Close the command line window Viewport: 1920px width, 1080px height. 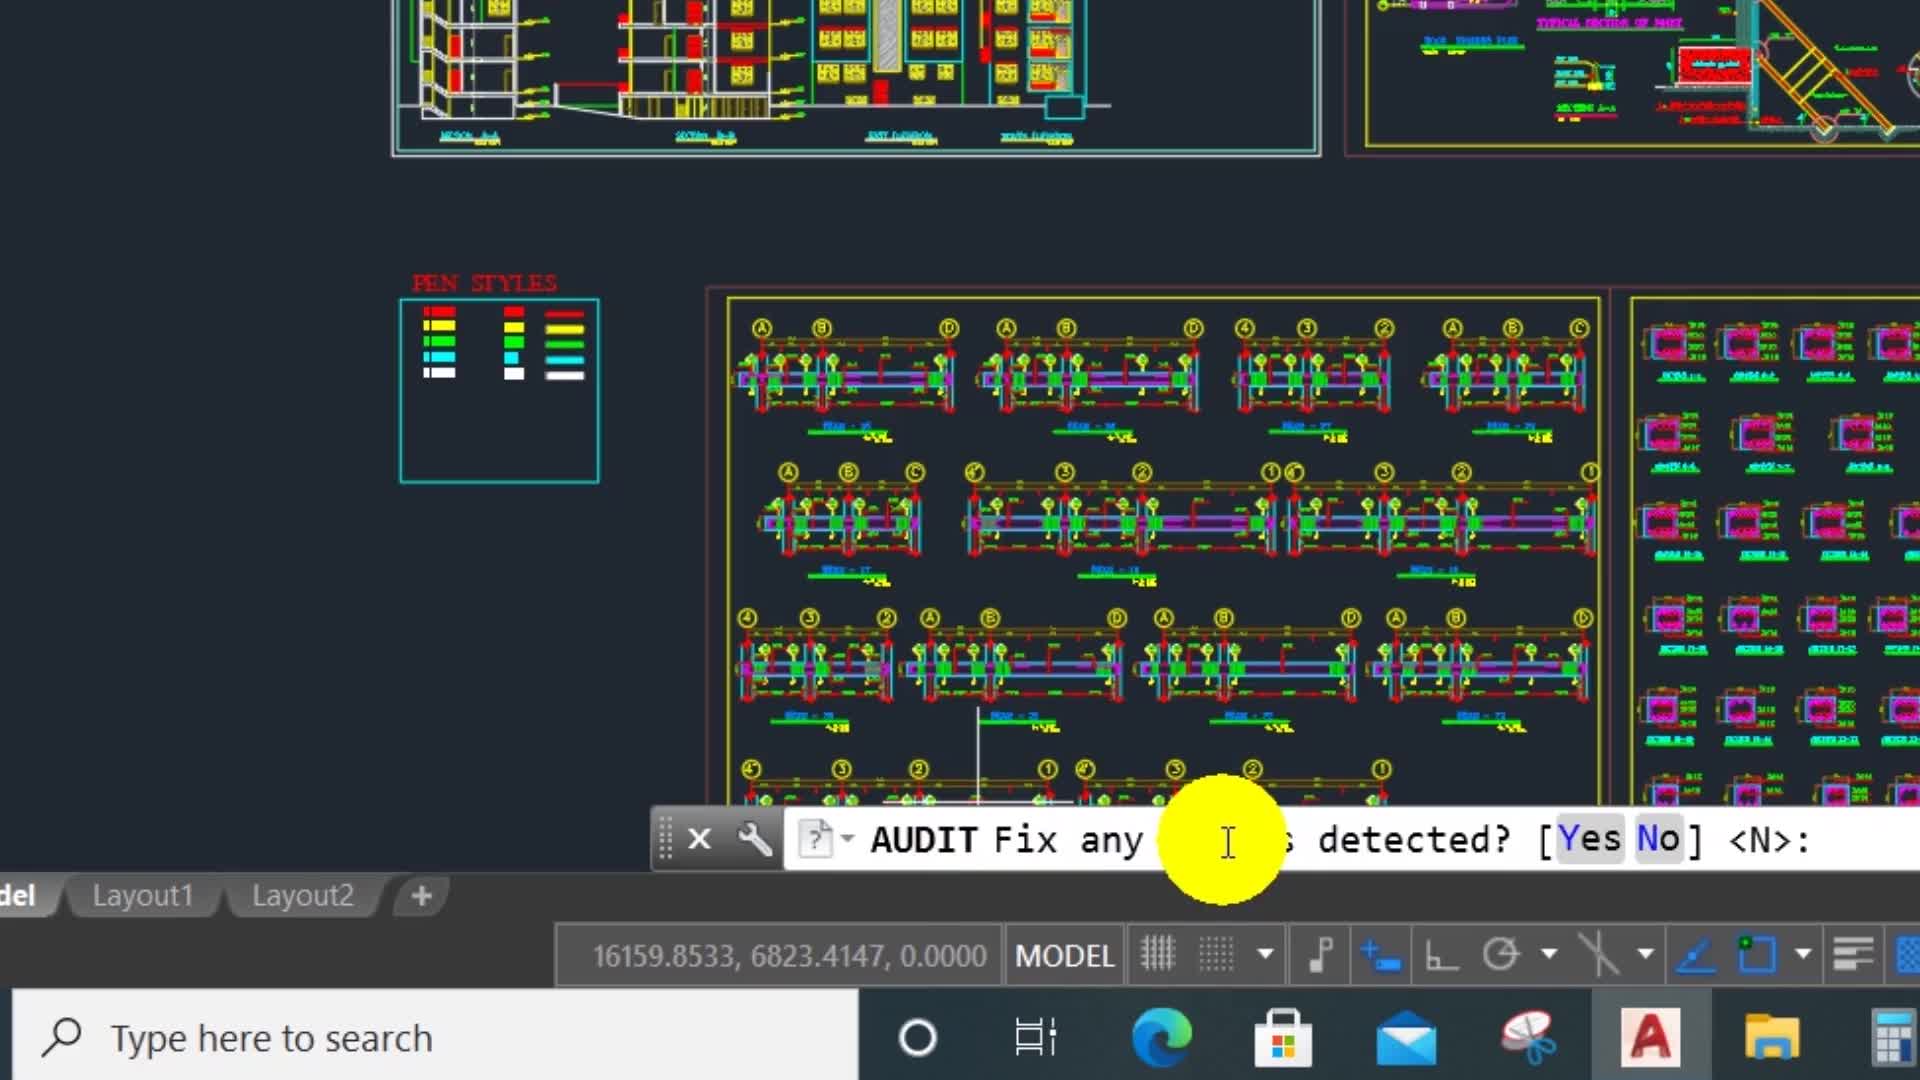[699, 839]
